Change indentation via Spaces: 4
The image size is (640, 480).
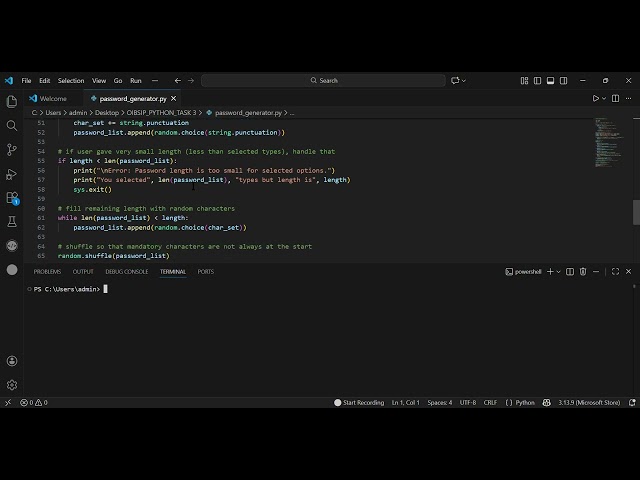click(440, 402)
